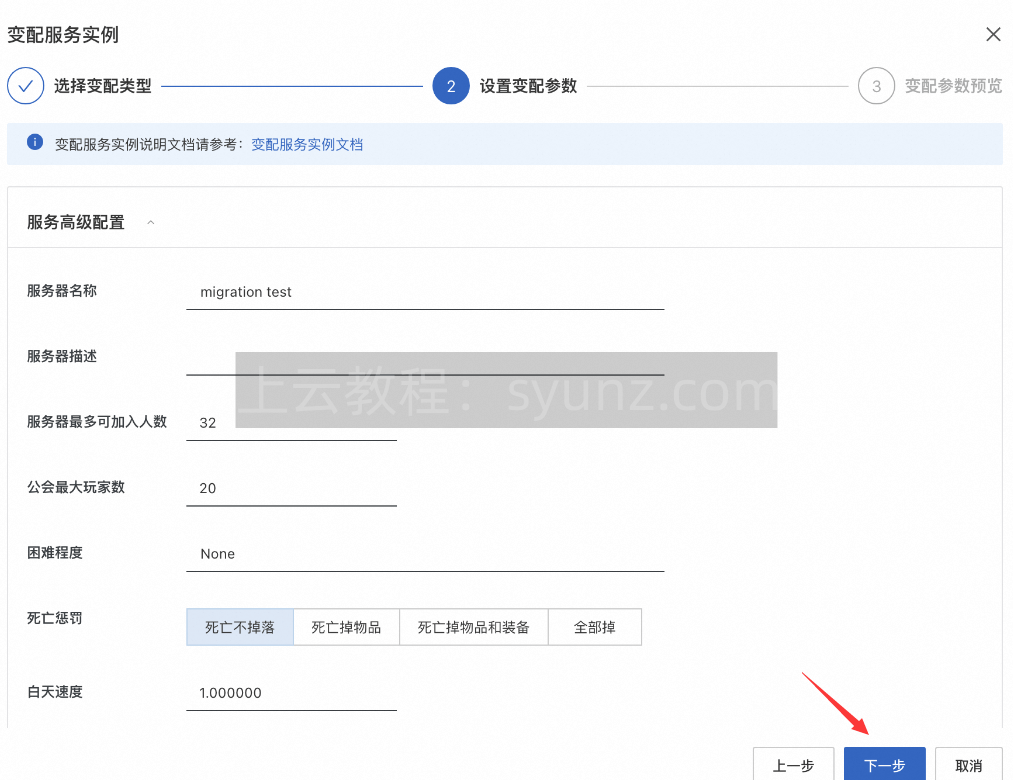Viewport: 1013px width, 780px height.
Task: Click the 公会最大玩家数 label
Action: (x=76, y=487)
